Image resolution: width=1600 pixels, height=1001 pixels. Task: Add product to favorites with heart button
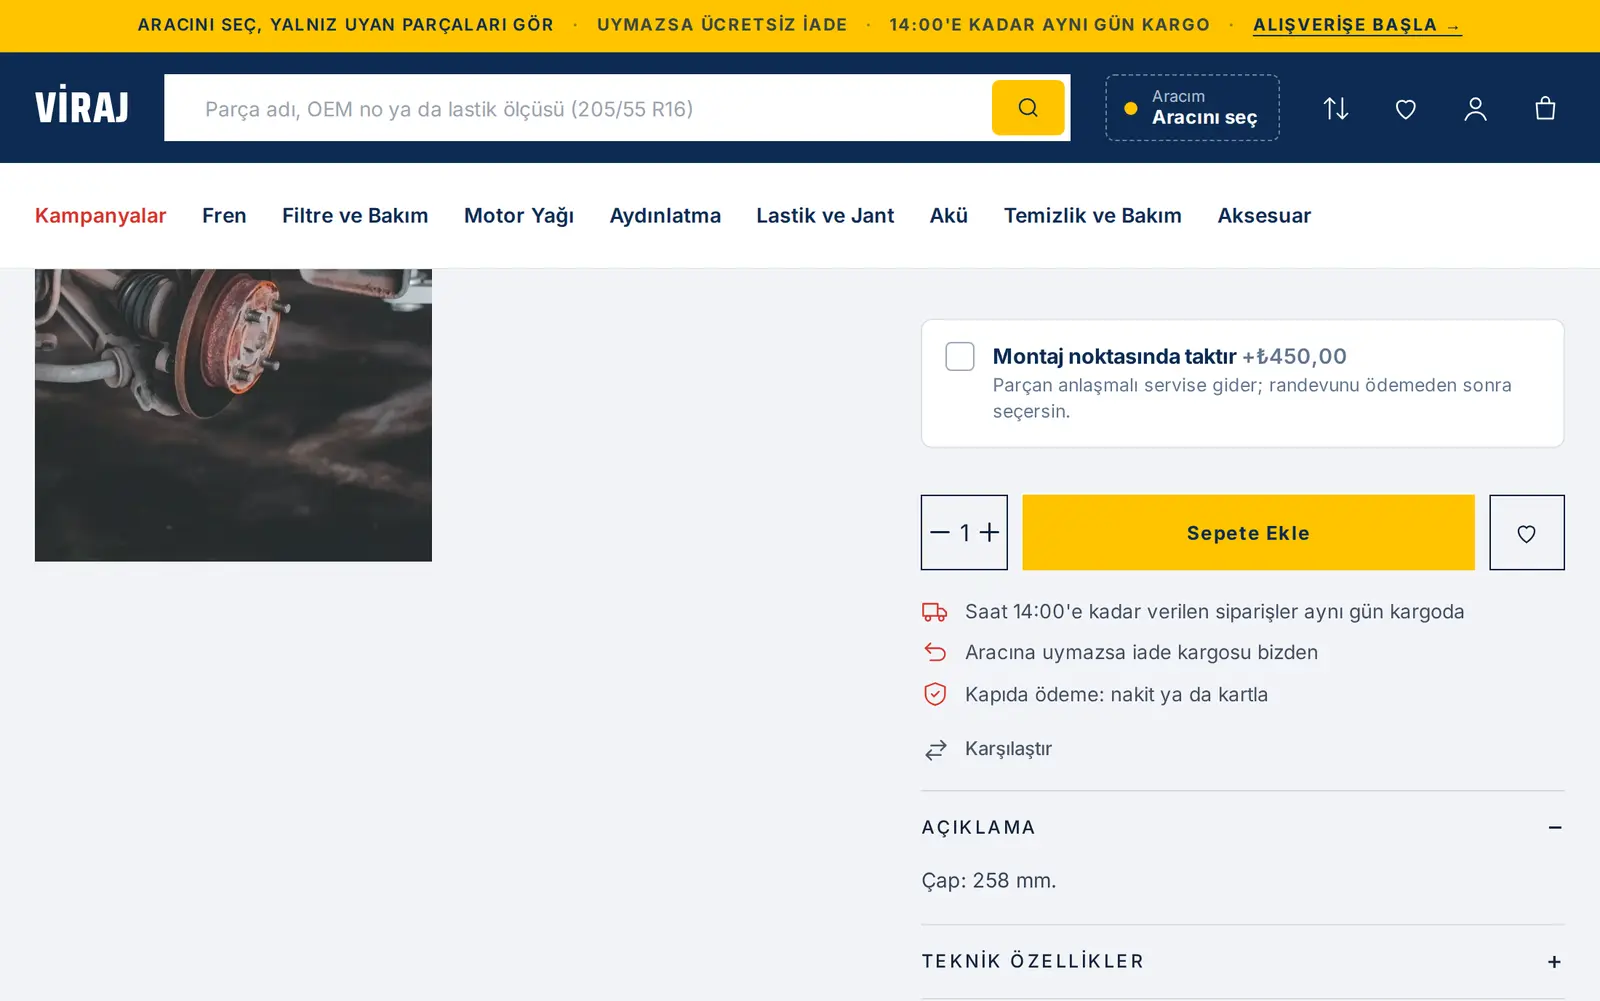tap(1527, 533)
